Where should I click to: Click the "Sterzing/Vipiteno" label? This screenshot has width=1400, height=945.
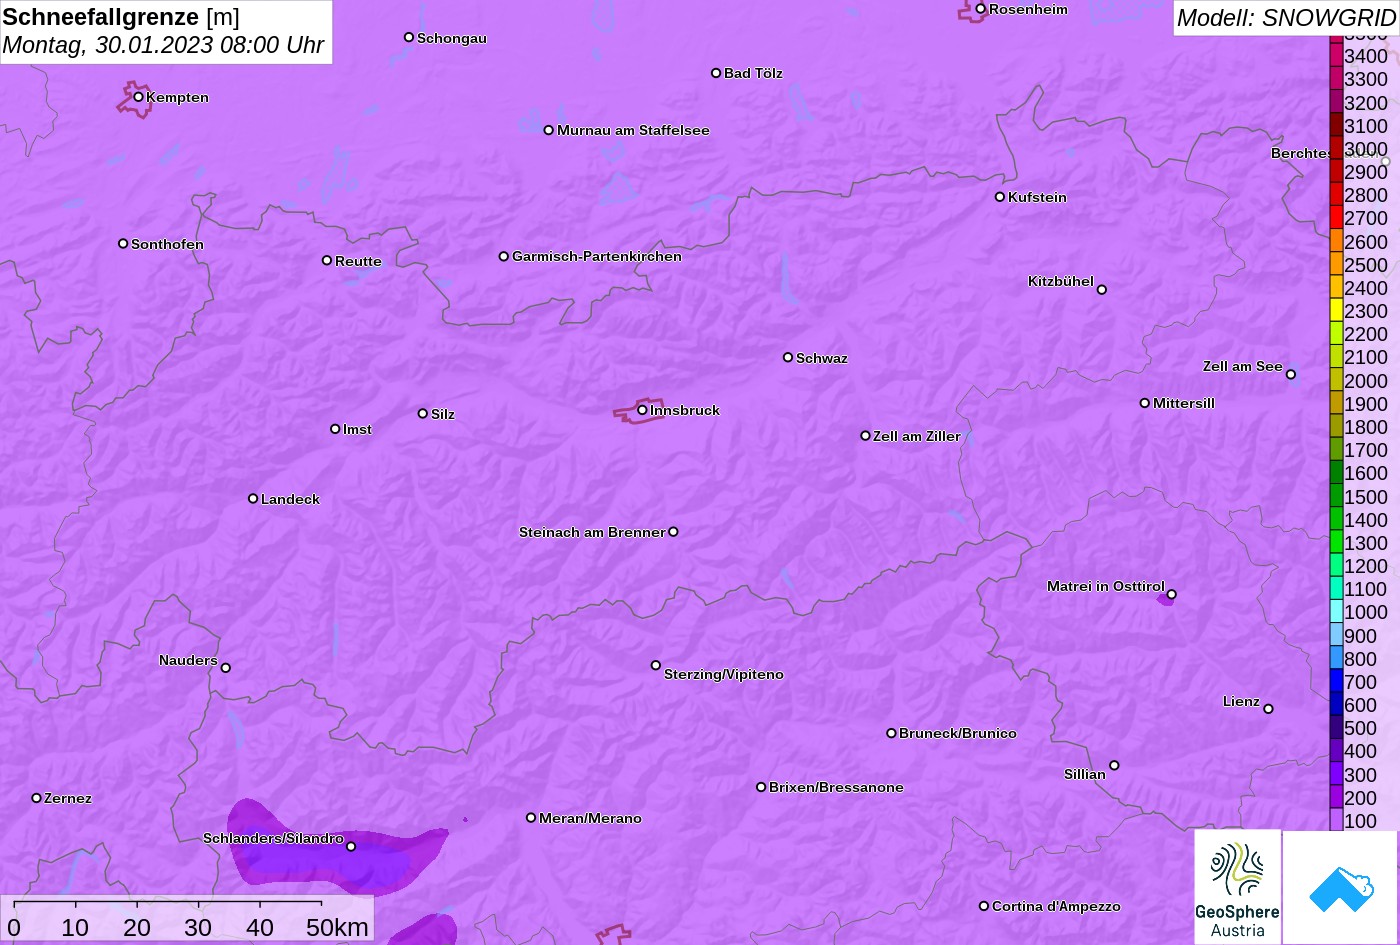click(x=724, y=674)
